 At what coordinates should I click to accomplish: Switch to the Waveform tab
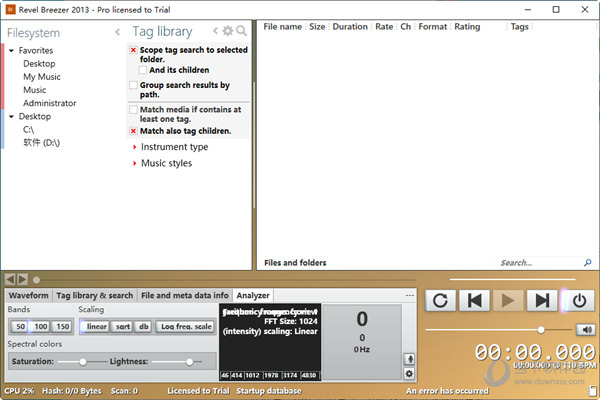coord(29,296)
